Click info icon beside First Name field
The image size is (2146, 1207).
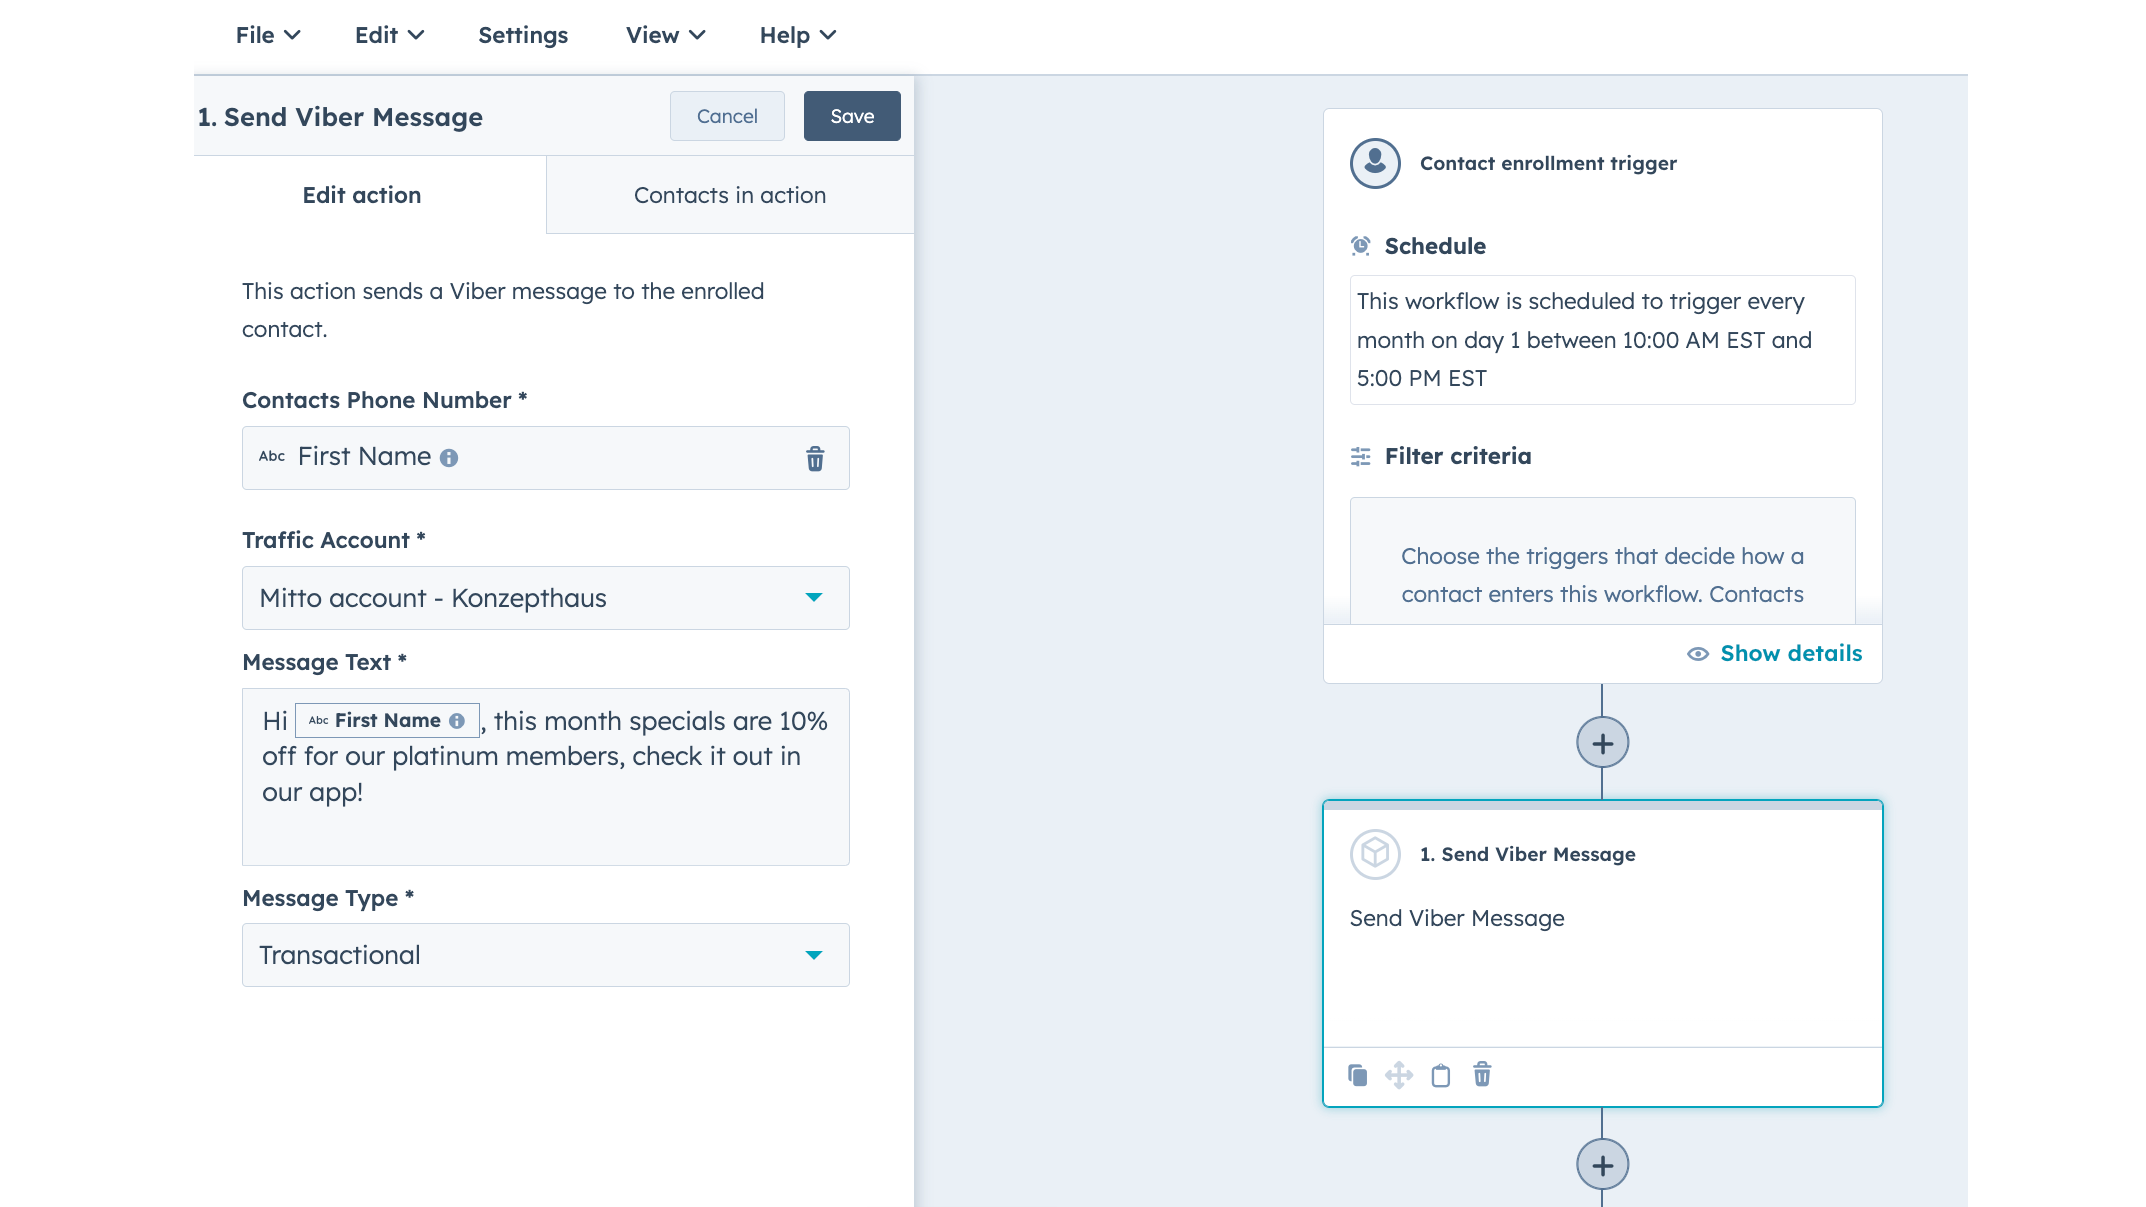449,458
